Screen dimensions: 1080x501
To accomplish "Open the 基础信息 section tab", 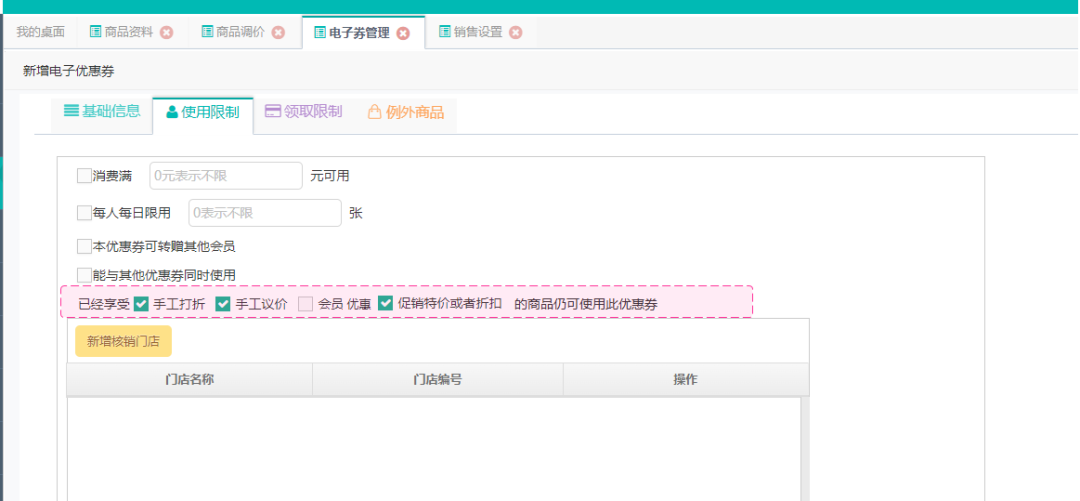I will pyautogui.click(x=102, y=112).
